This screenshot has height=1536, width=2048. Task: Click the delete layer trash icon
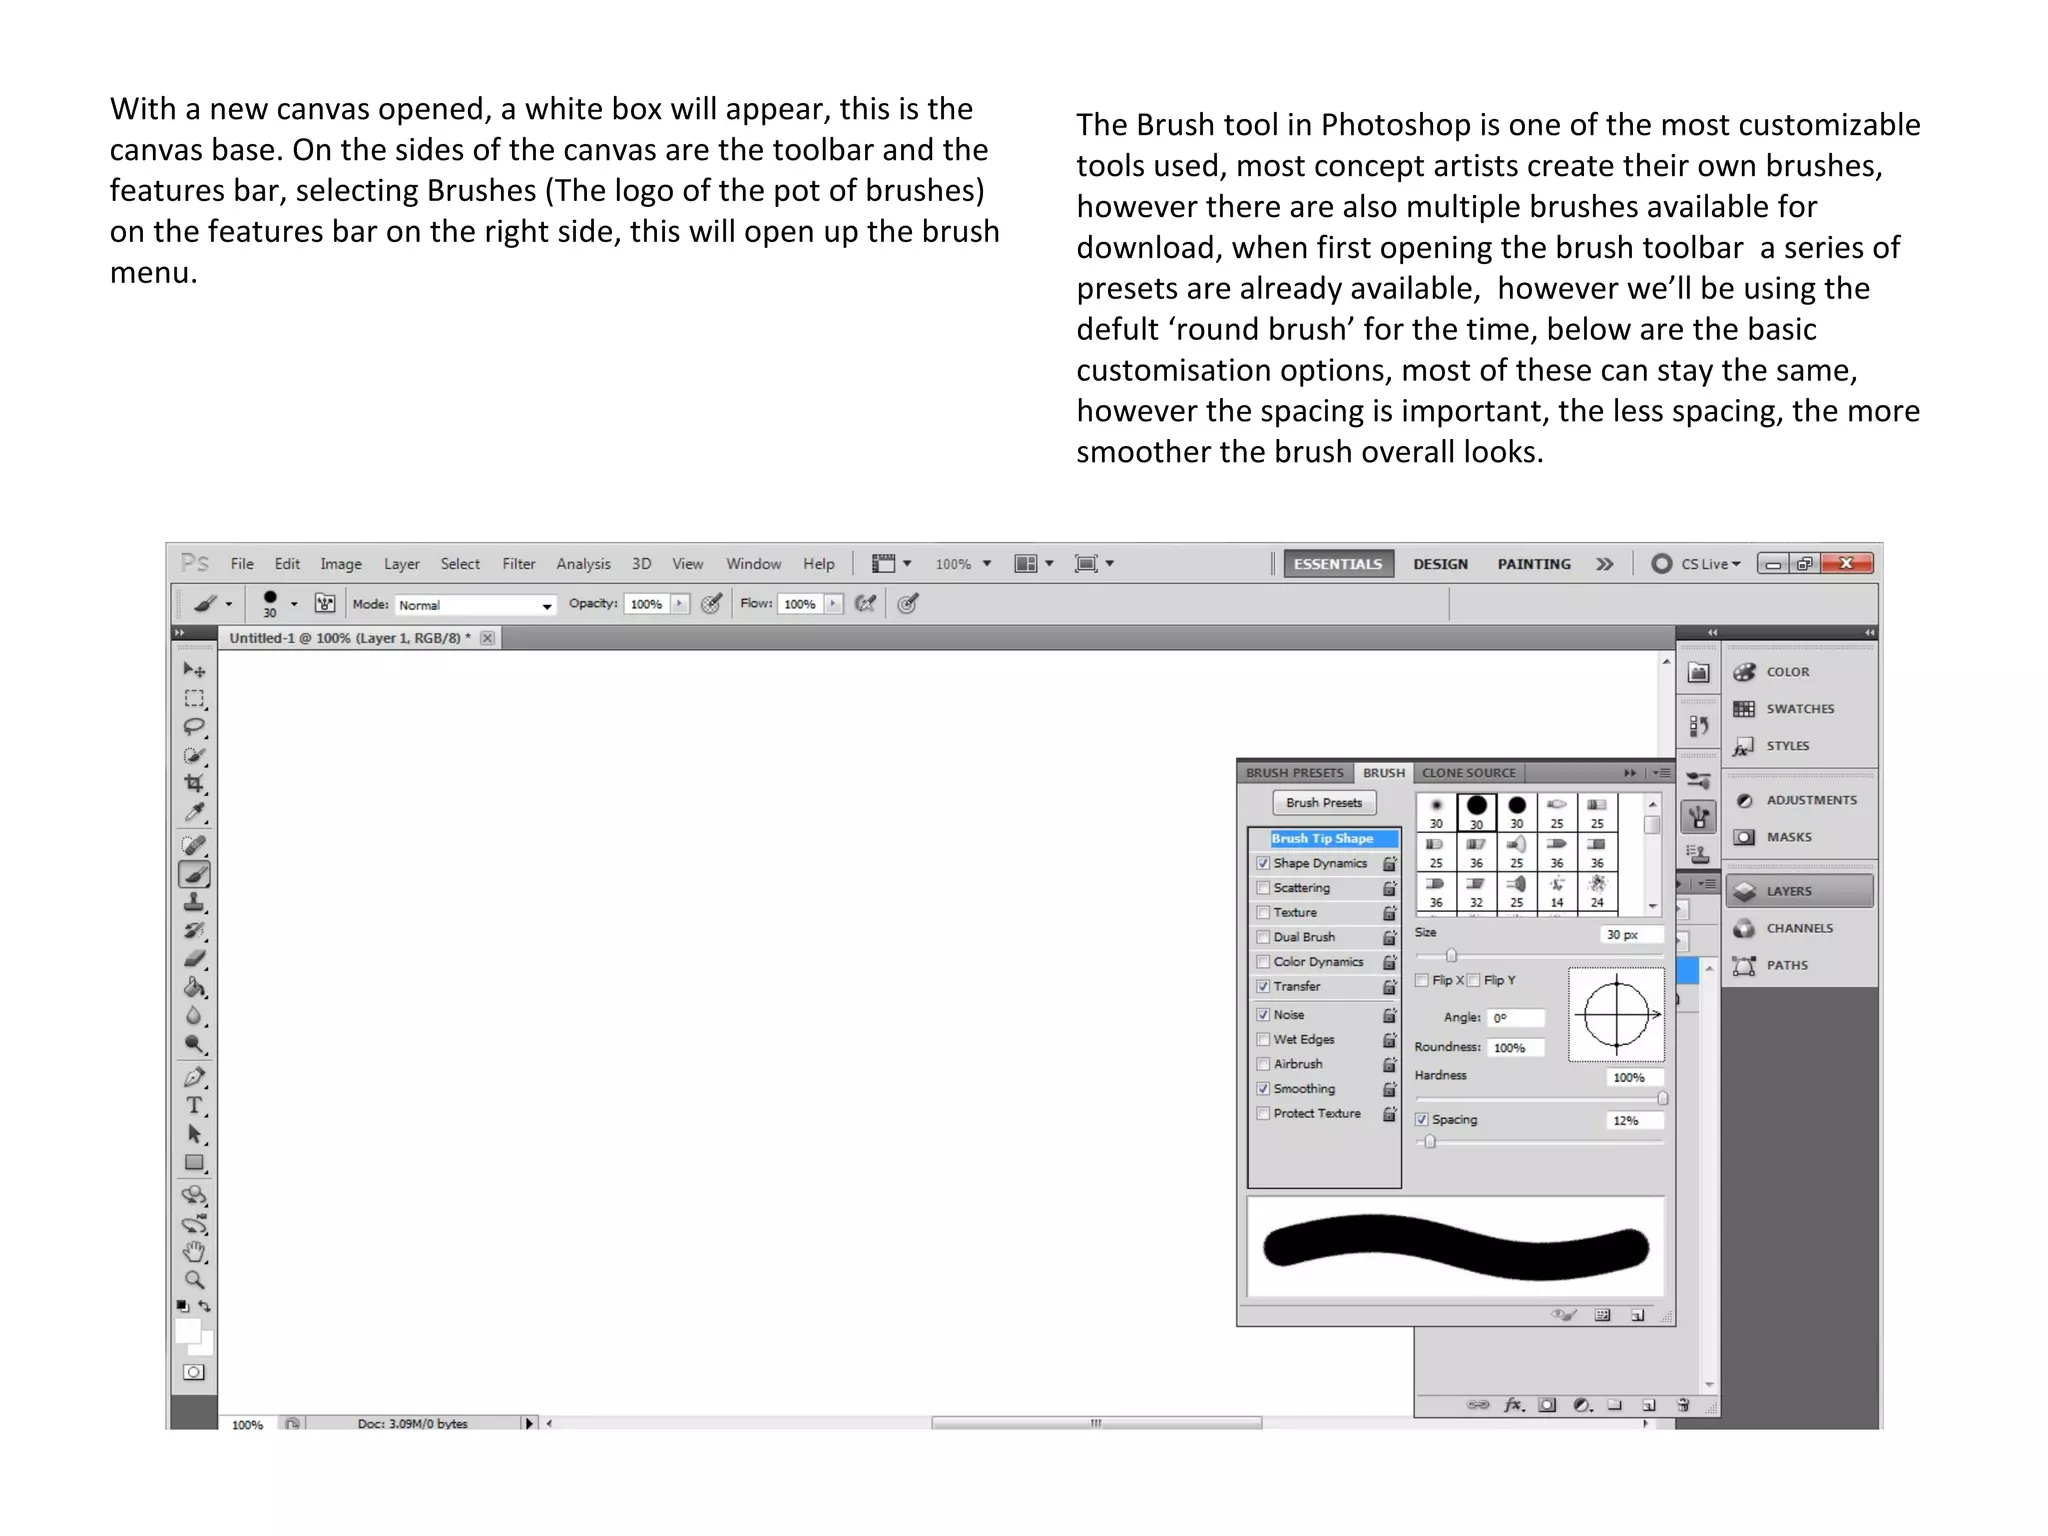tap(1684, 1405)
